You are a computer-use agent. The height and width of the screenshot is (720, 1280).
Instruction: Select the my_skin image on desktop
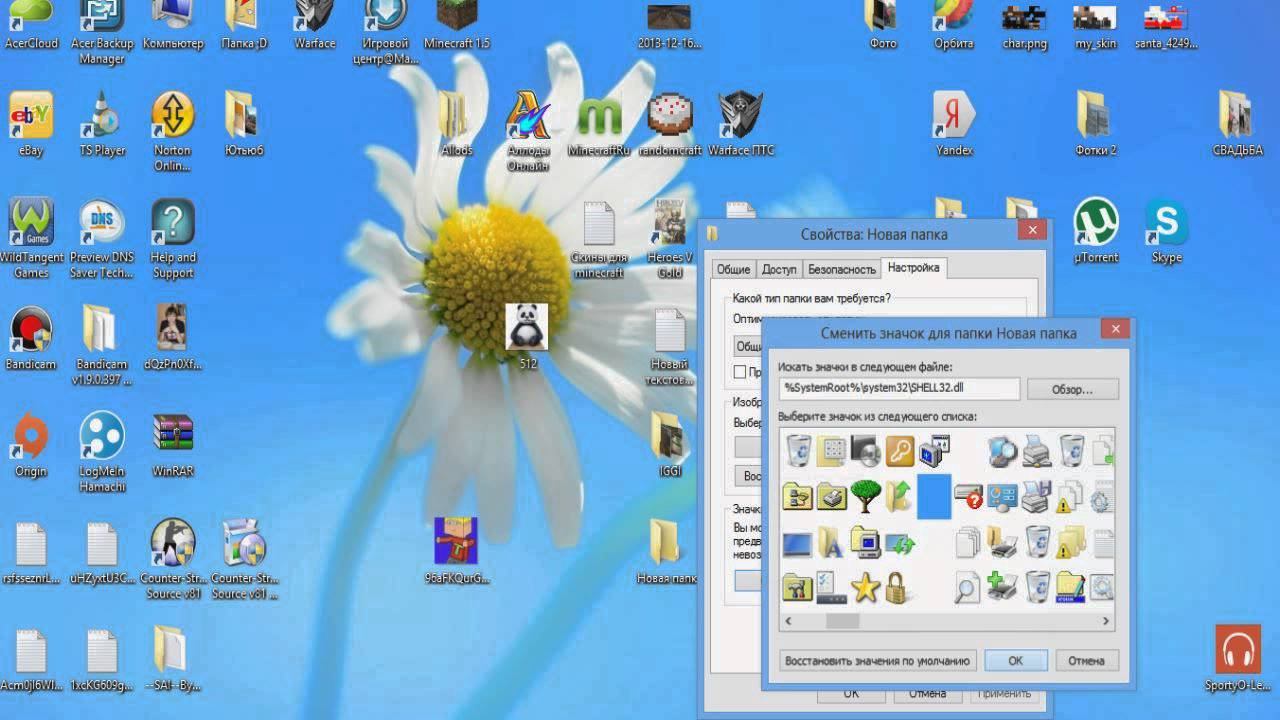click(x=1096, y=25)
